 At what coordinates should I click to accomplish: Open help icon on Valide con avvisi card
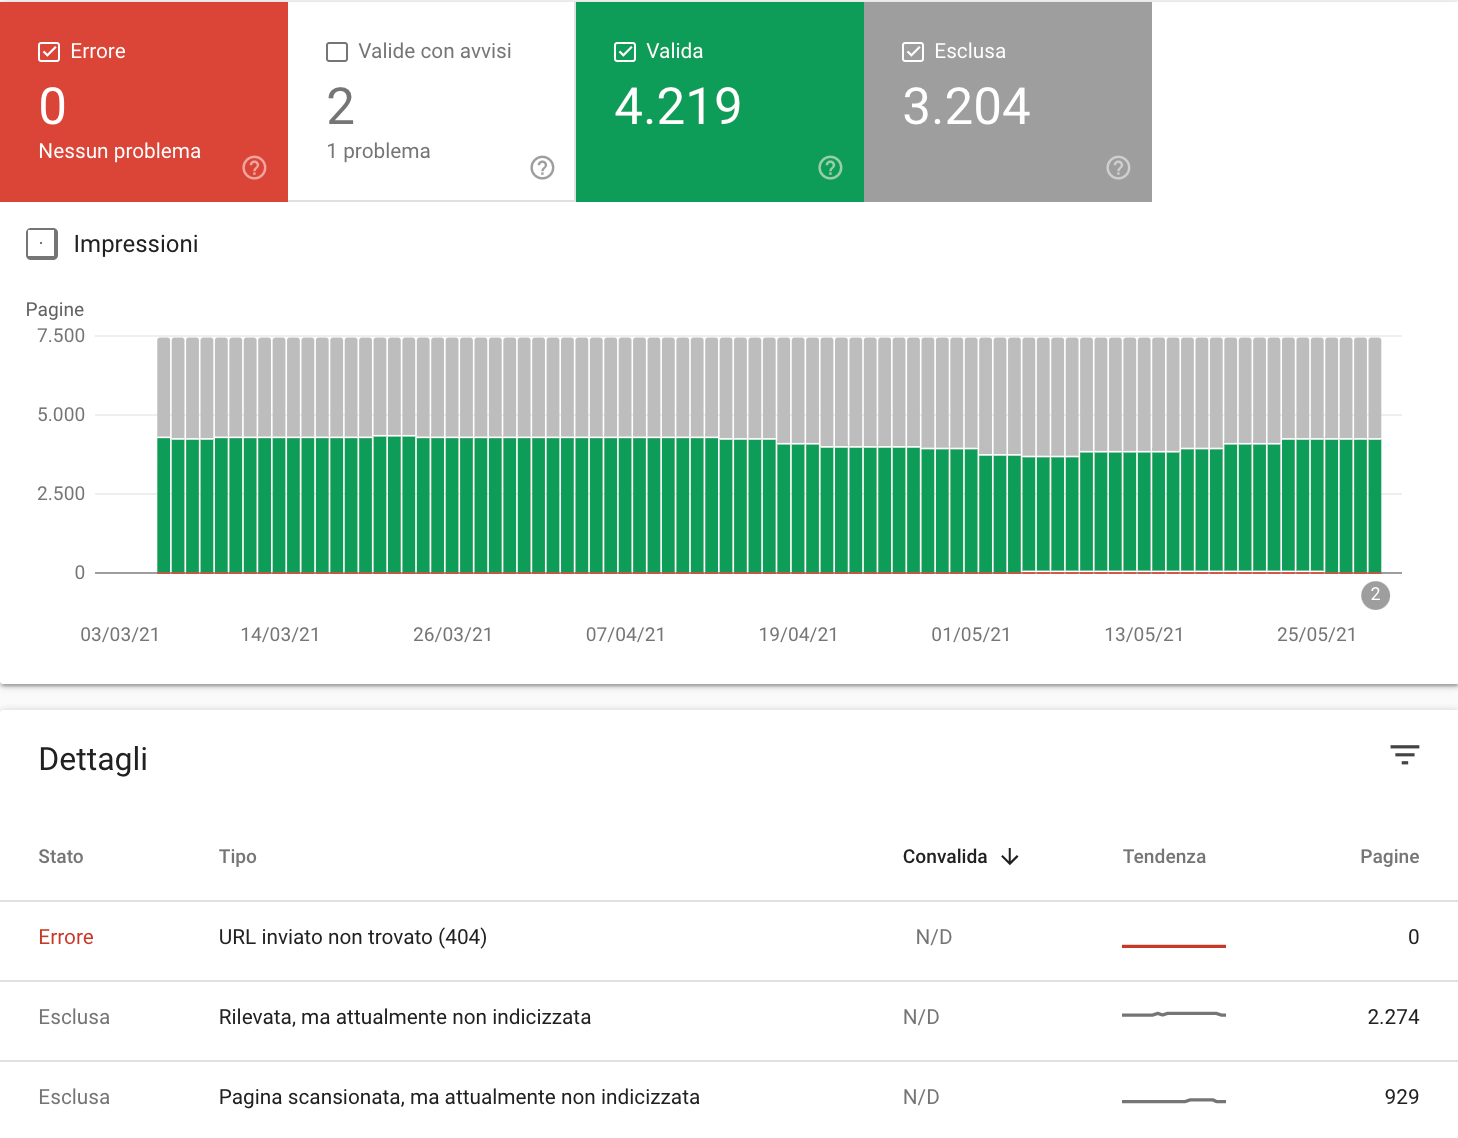point(542,168)
